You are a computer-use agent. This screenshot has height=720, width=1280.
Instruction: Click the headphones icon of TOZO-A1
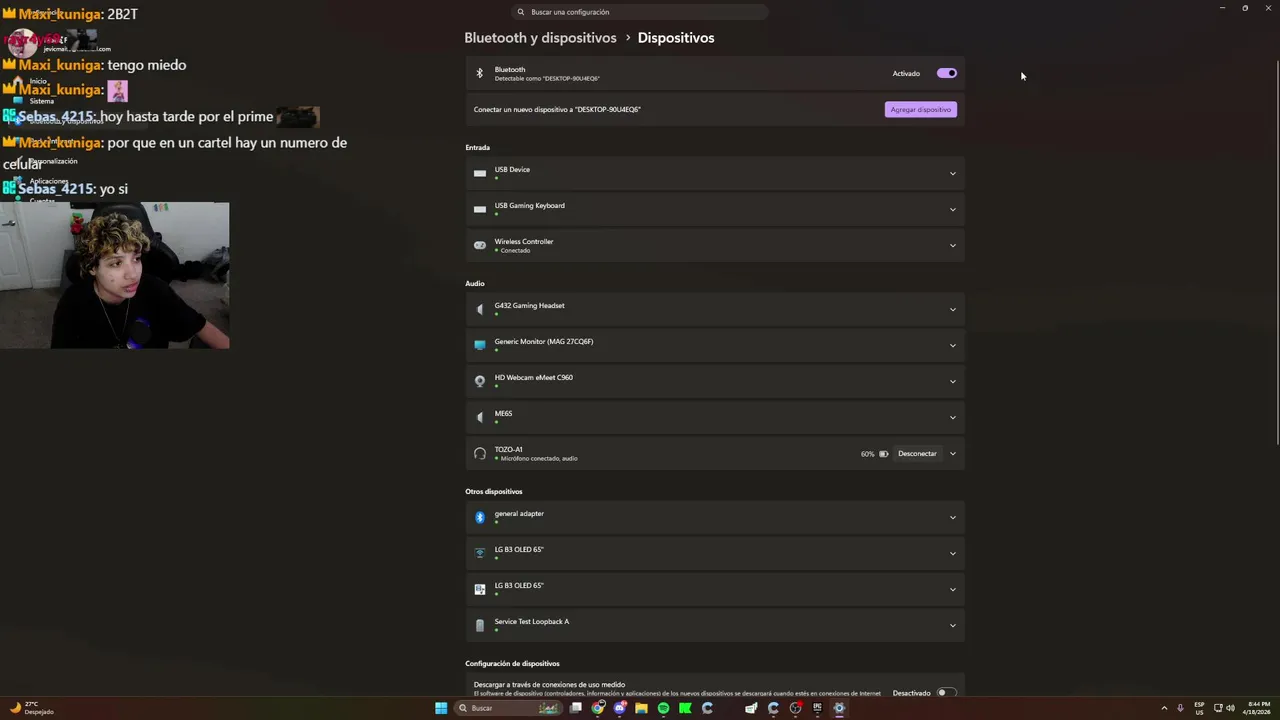pos(480,453)
